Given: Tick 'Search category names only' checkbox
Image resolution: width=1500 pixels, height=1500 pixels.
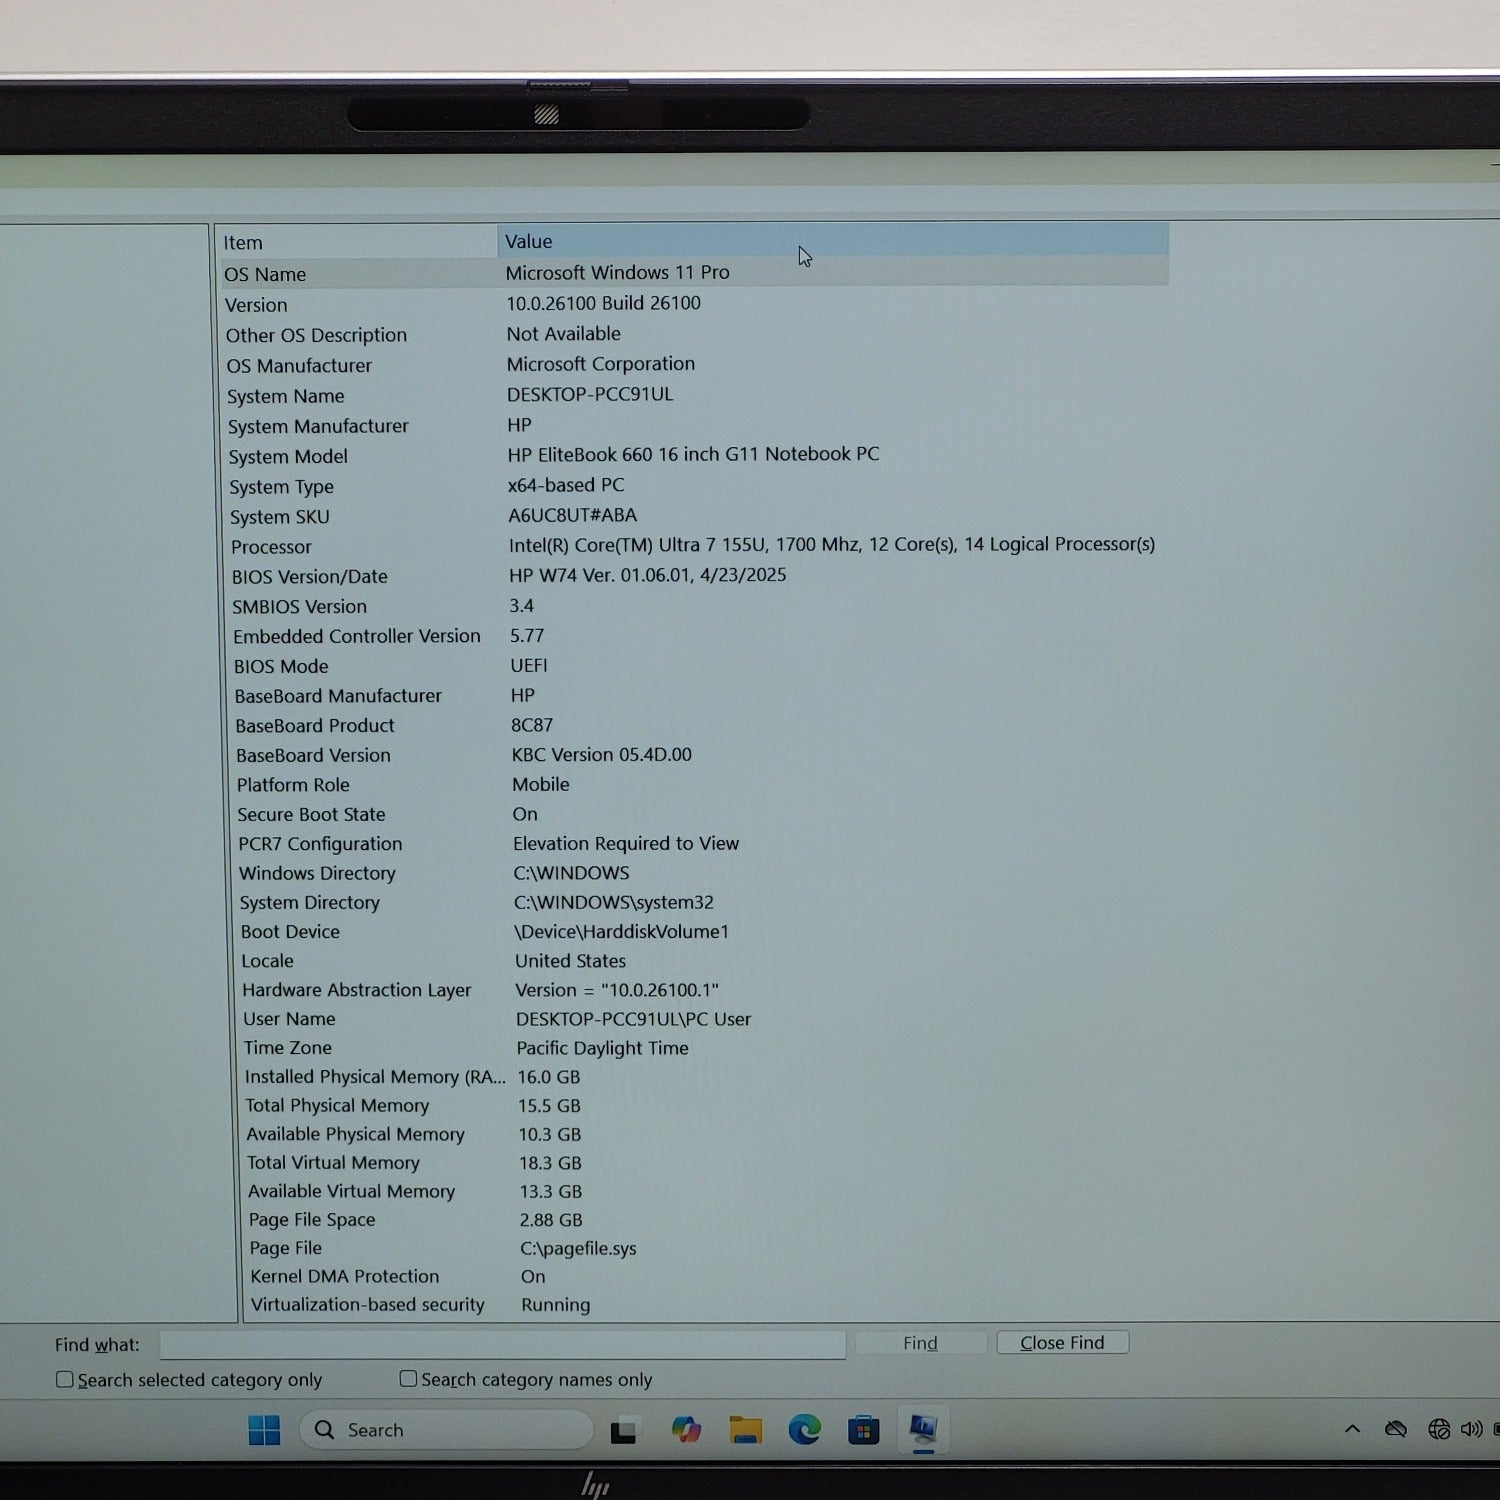Looking at the screenshot, I should pyautogui.click(x=408, y=1379).
